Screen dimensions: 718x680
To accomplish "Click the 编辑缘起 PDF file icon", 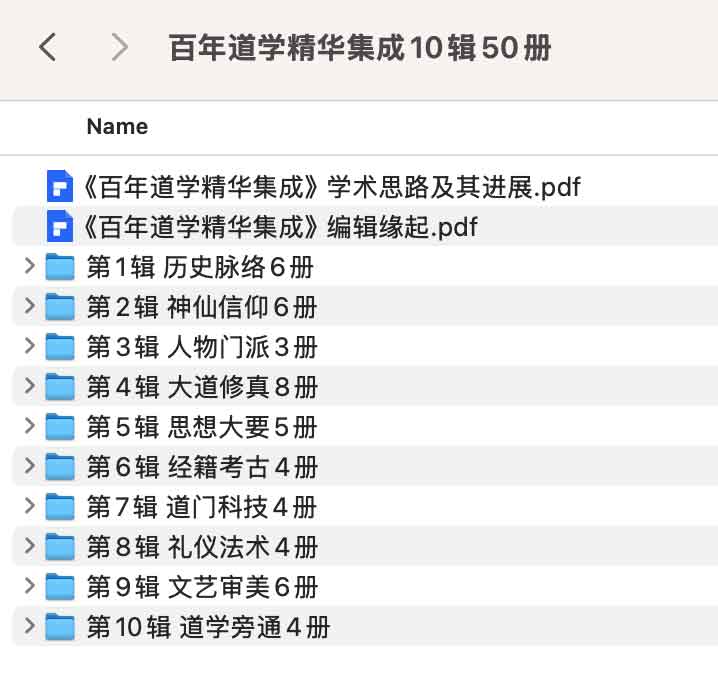I will (x=60, y=227).
